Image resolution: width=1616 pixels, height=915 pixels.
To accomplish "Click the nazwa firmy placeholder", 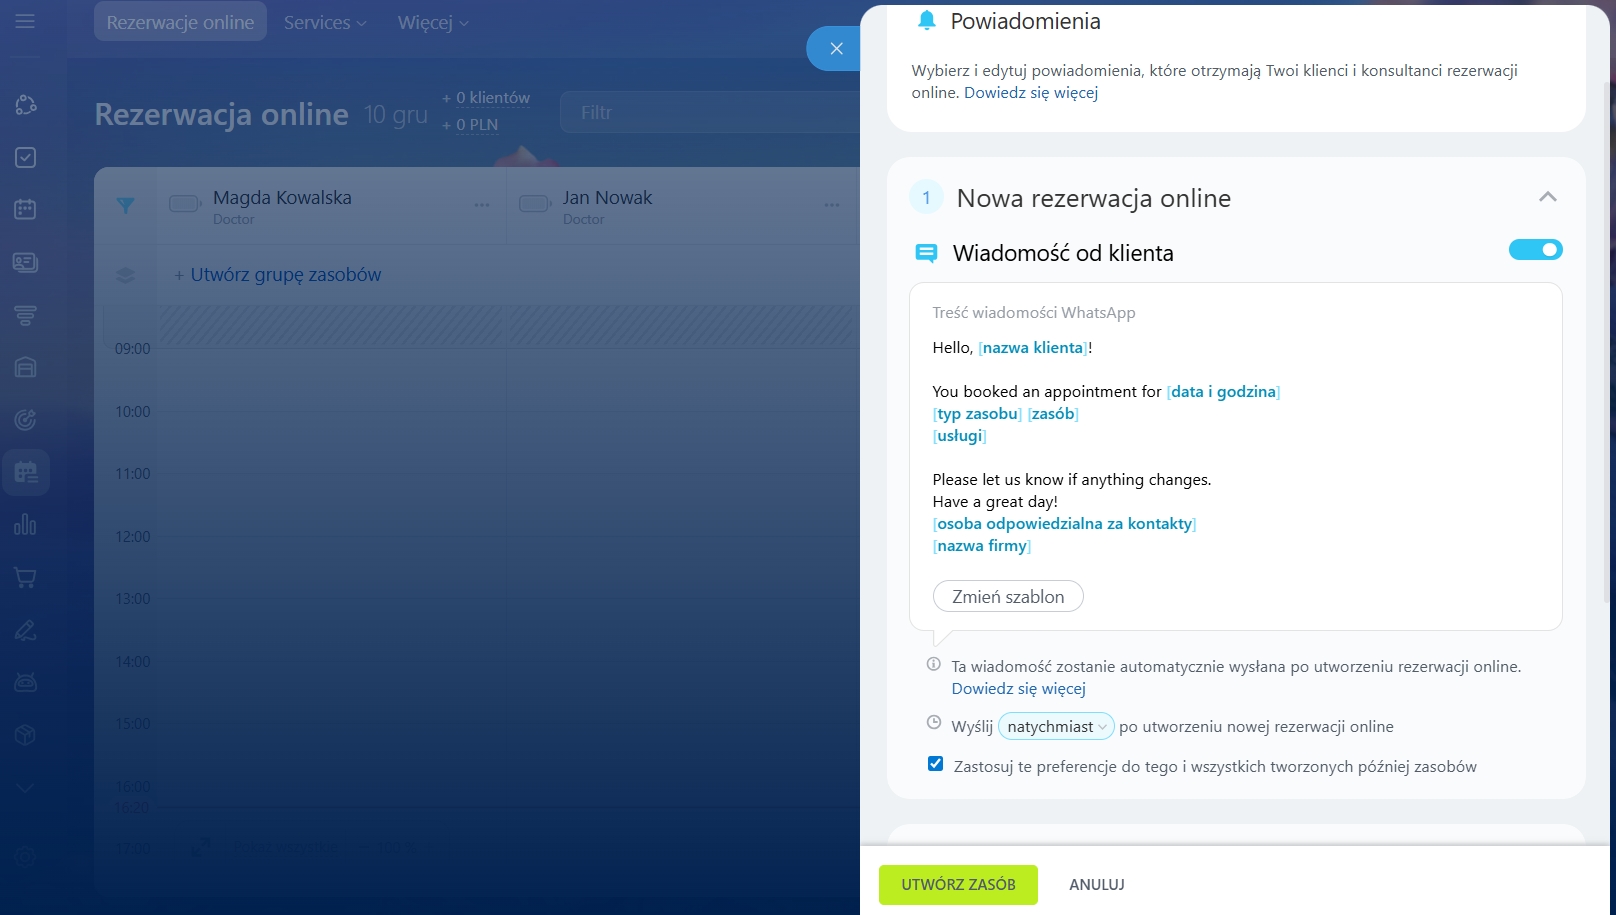I will [x=982, y=546].
